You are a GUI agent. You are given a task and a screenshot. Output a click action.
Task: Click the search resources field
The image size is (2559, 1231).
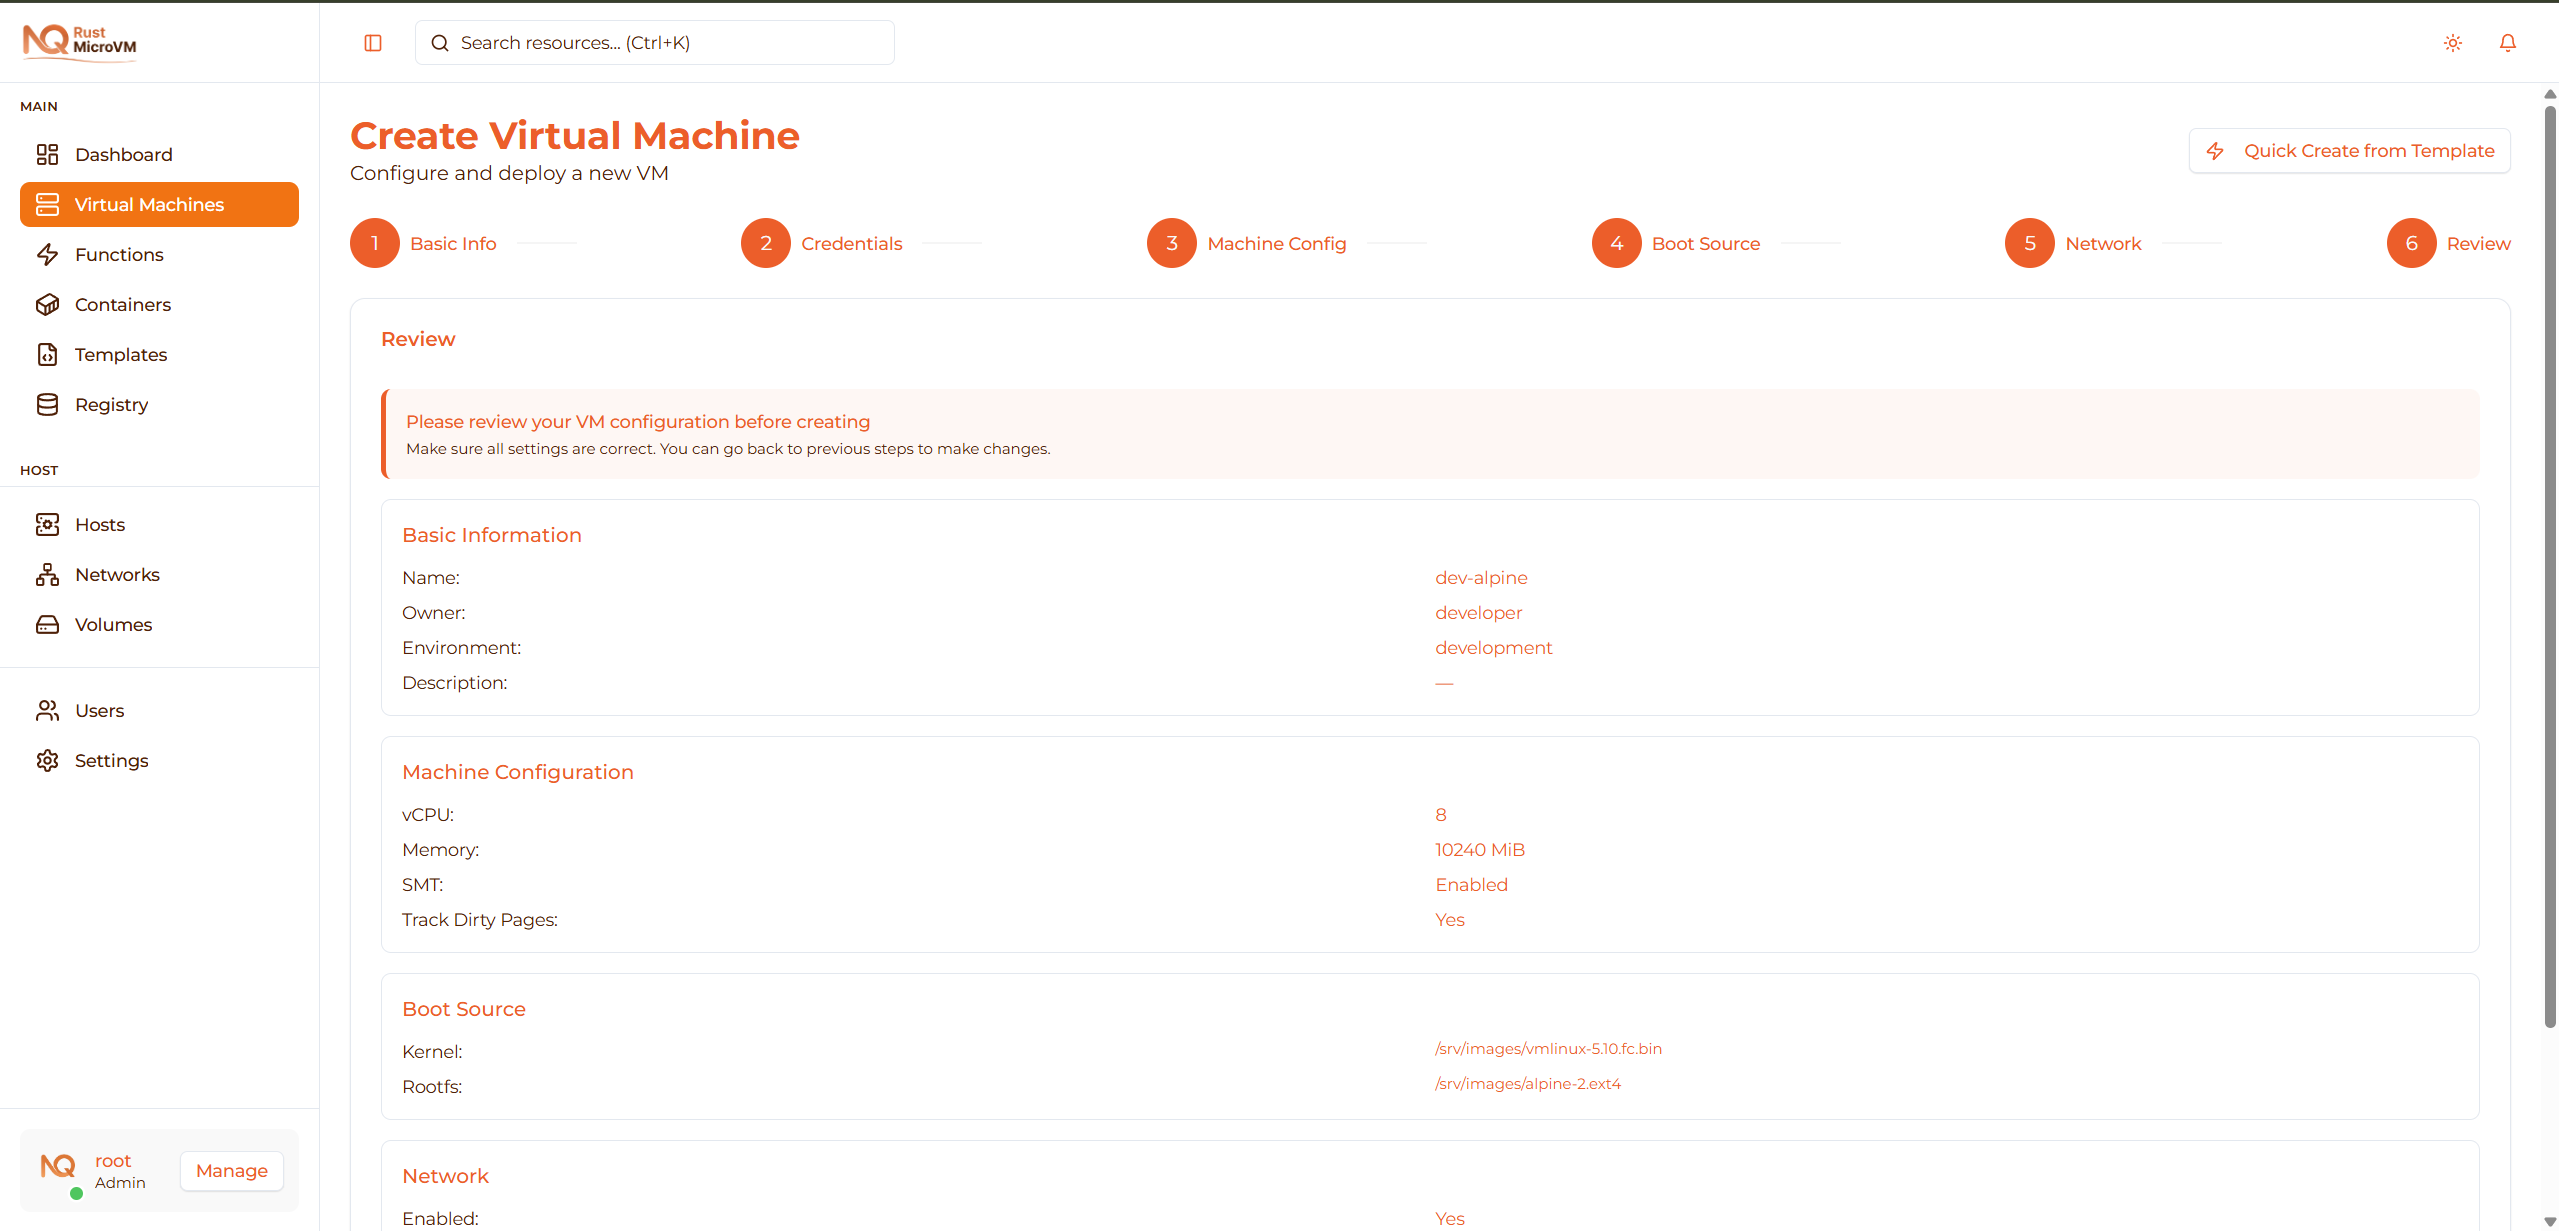tap(654, 42)
